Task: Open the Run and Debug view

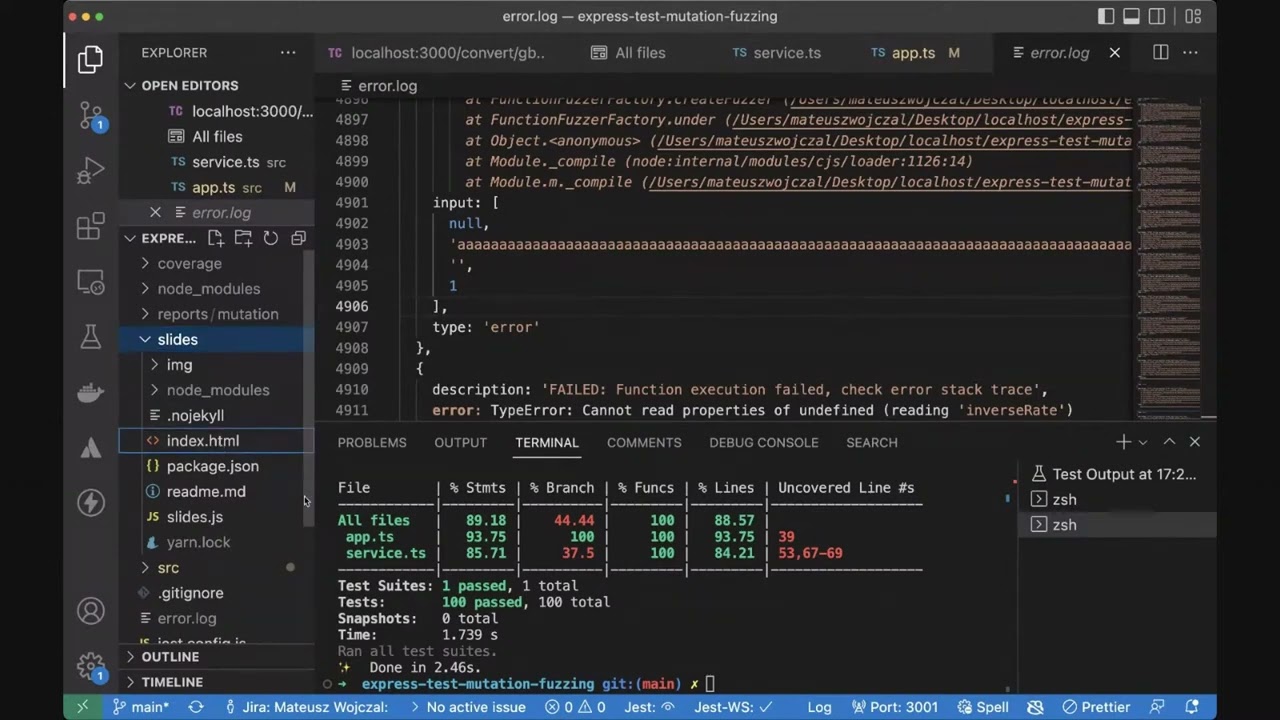Action: click(91, 171)
